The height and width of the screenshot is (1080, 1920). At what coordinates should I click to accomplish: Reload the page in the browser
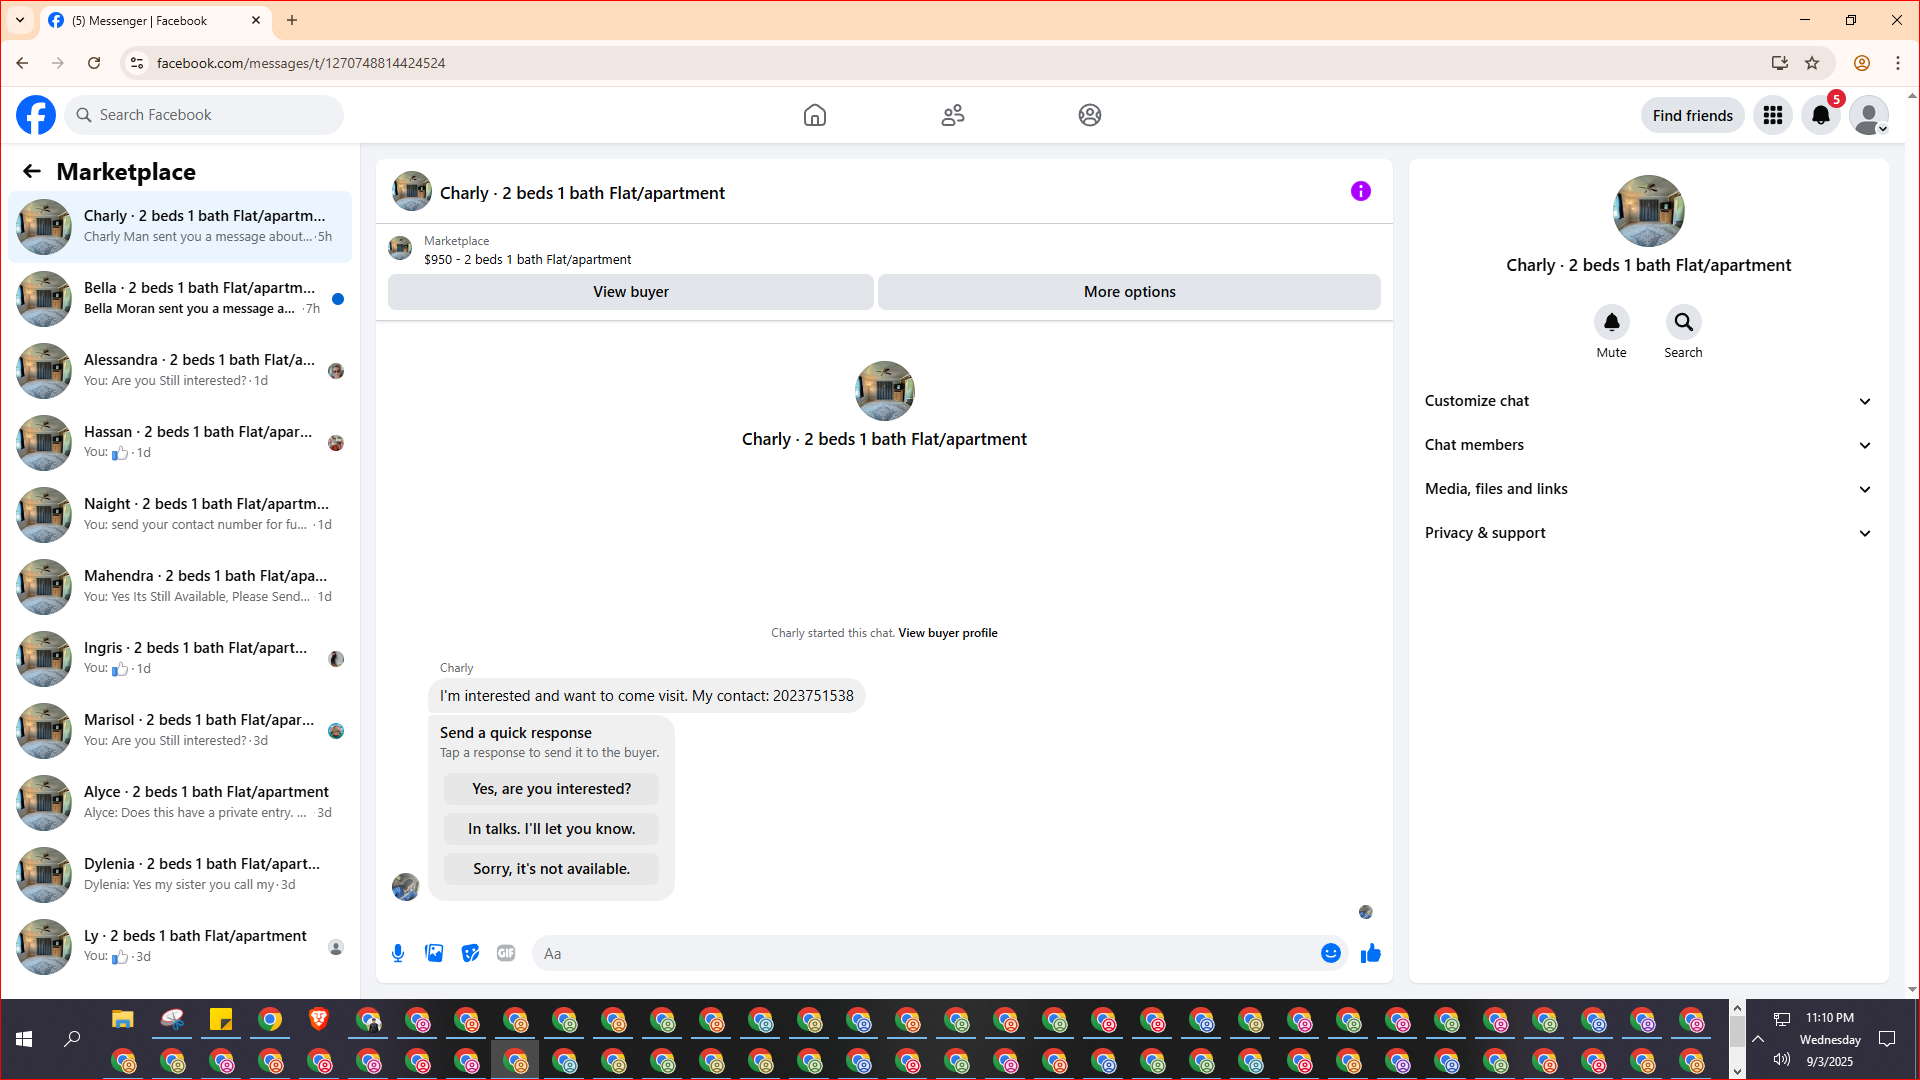(x=94, y=63)
